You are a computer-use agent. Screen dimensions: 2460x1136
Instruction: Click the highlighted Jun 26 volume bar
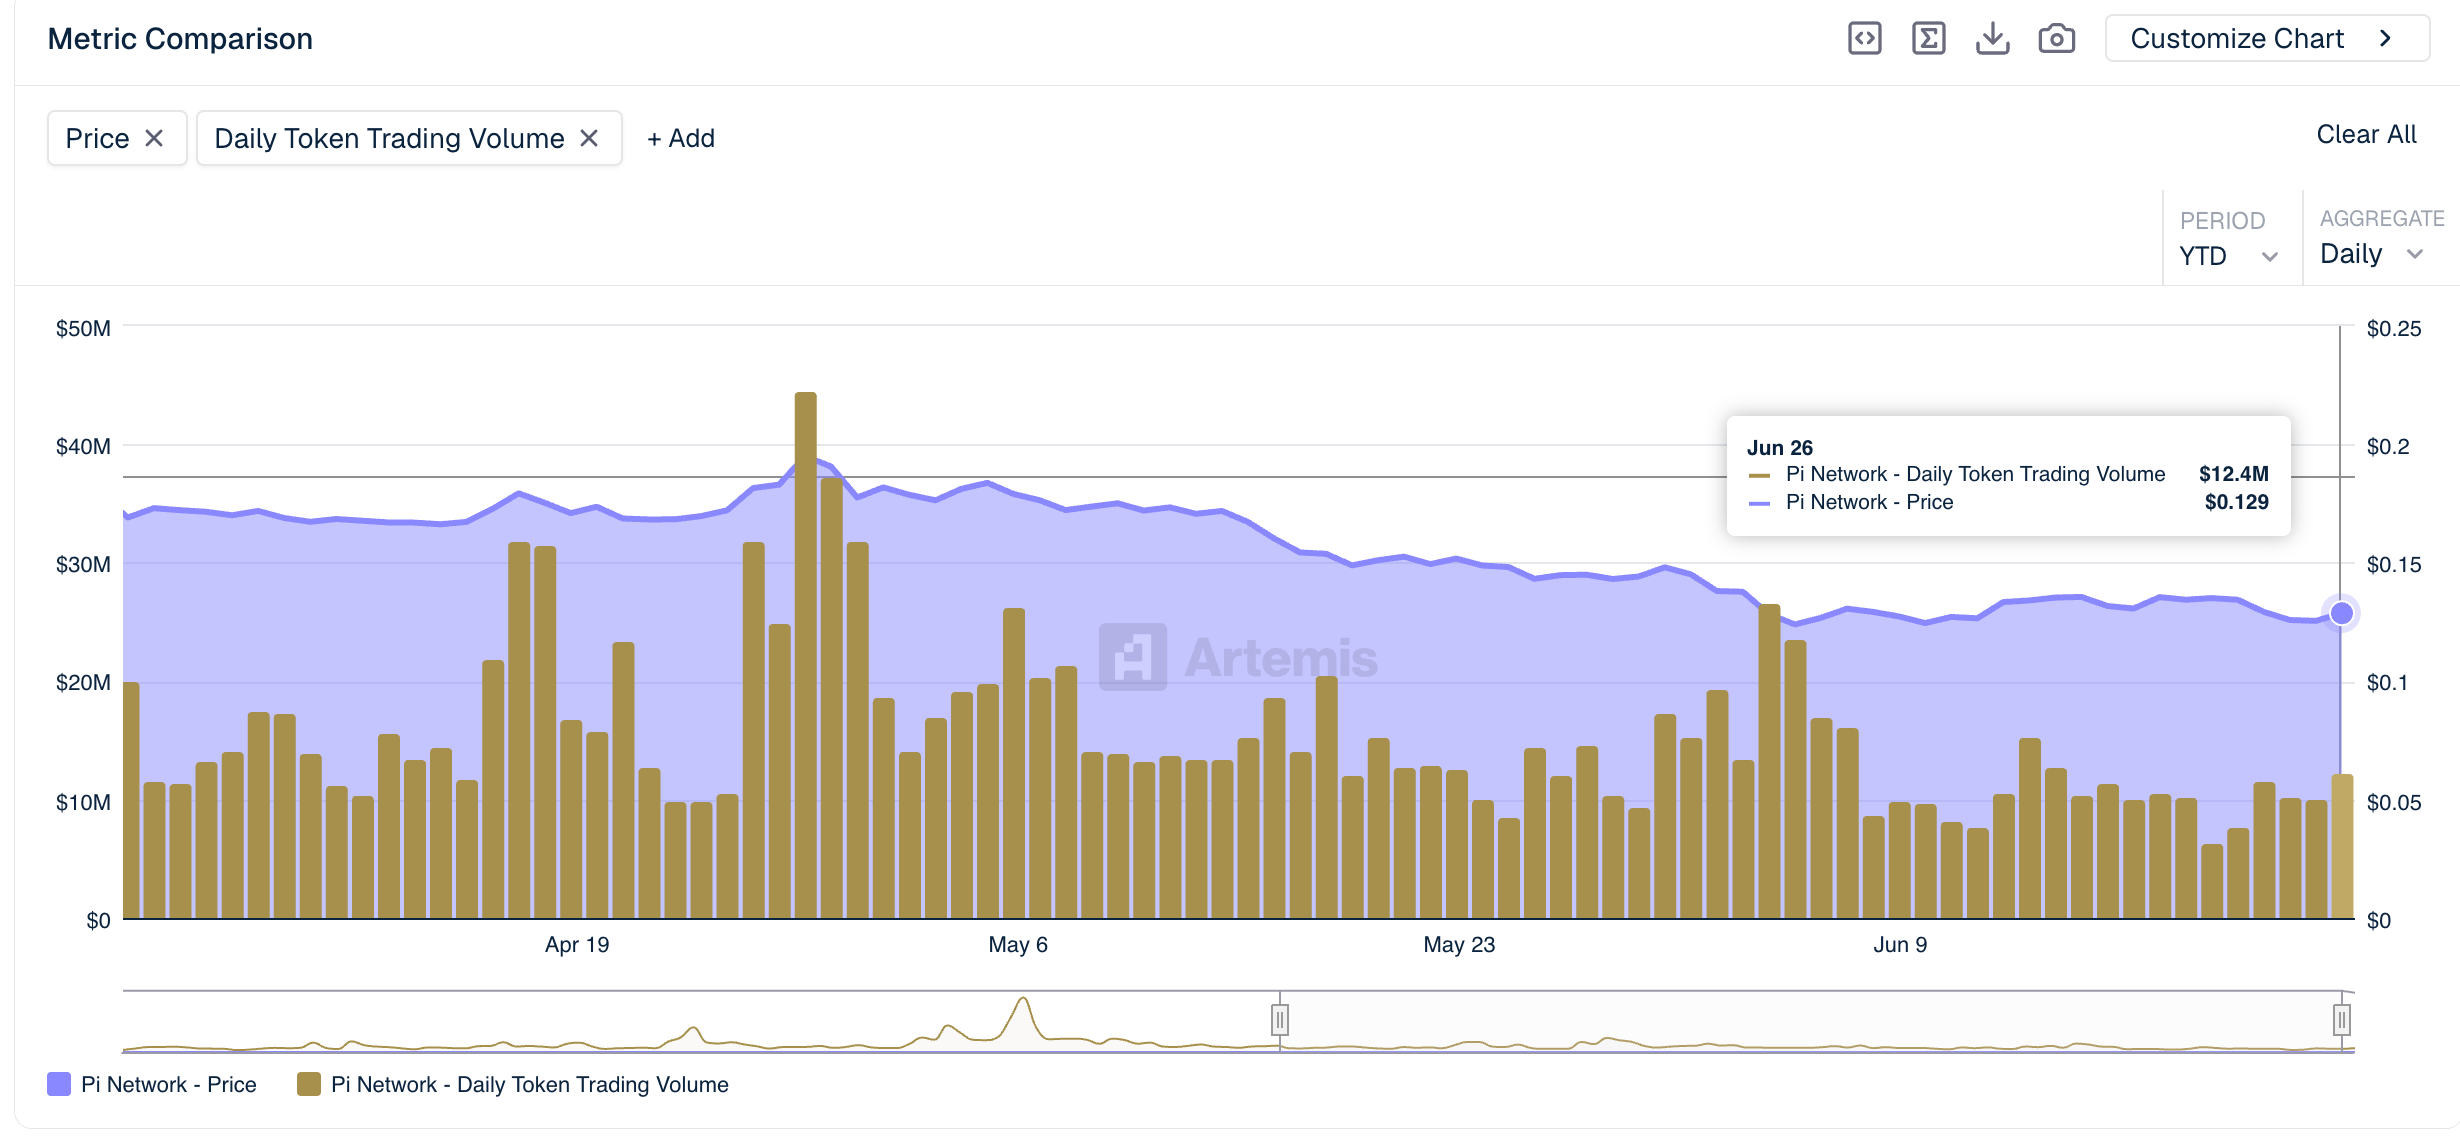(x=2342, y=846)
